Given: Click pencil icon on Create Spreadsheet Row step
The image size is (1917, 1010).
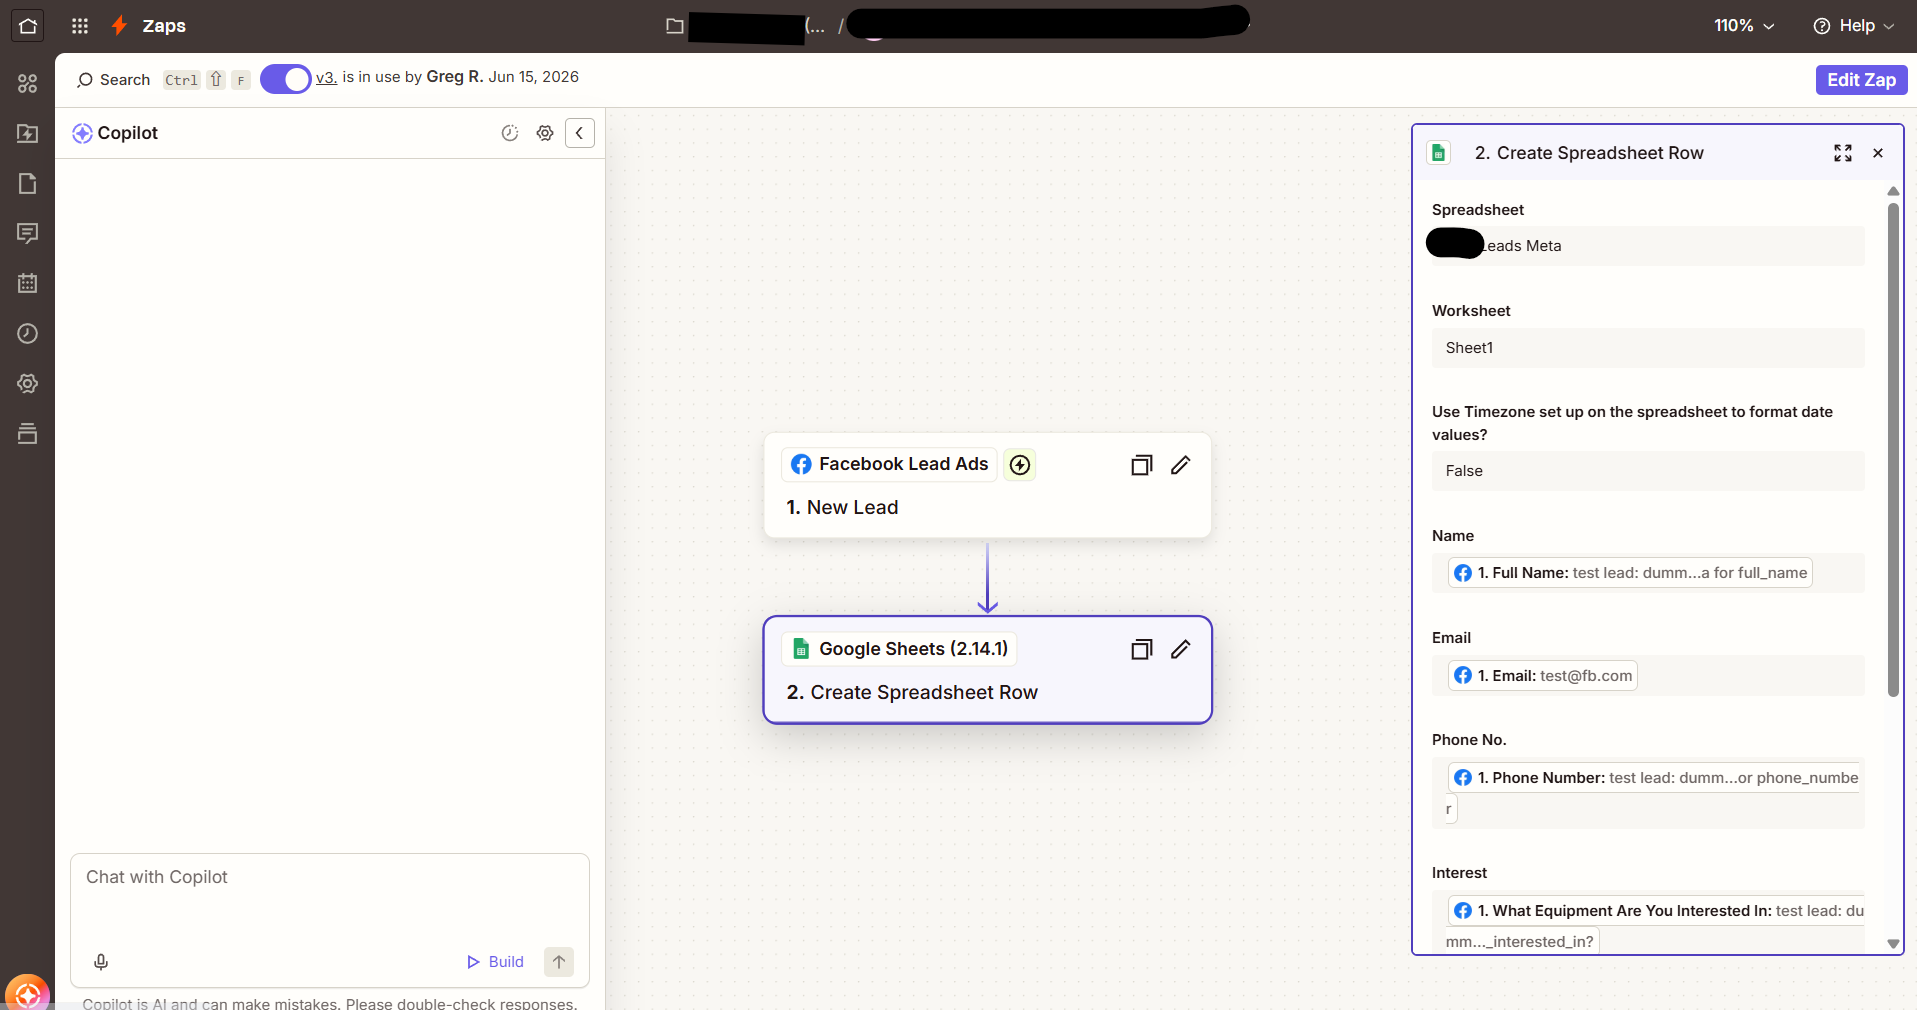Looking at the screenshot, I should [x=1181, y=650].
